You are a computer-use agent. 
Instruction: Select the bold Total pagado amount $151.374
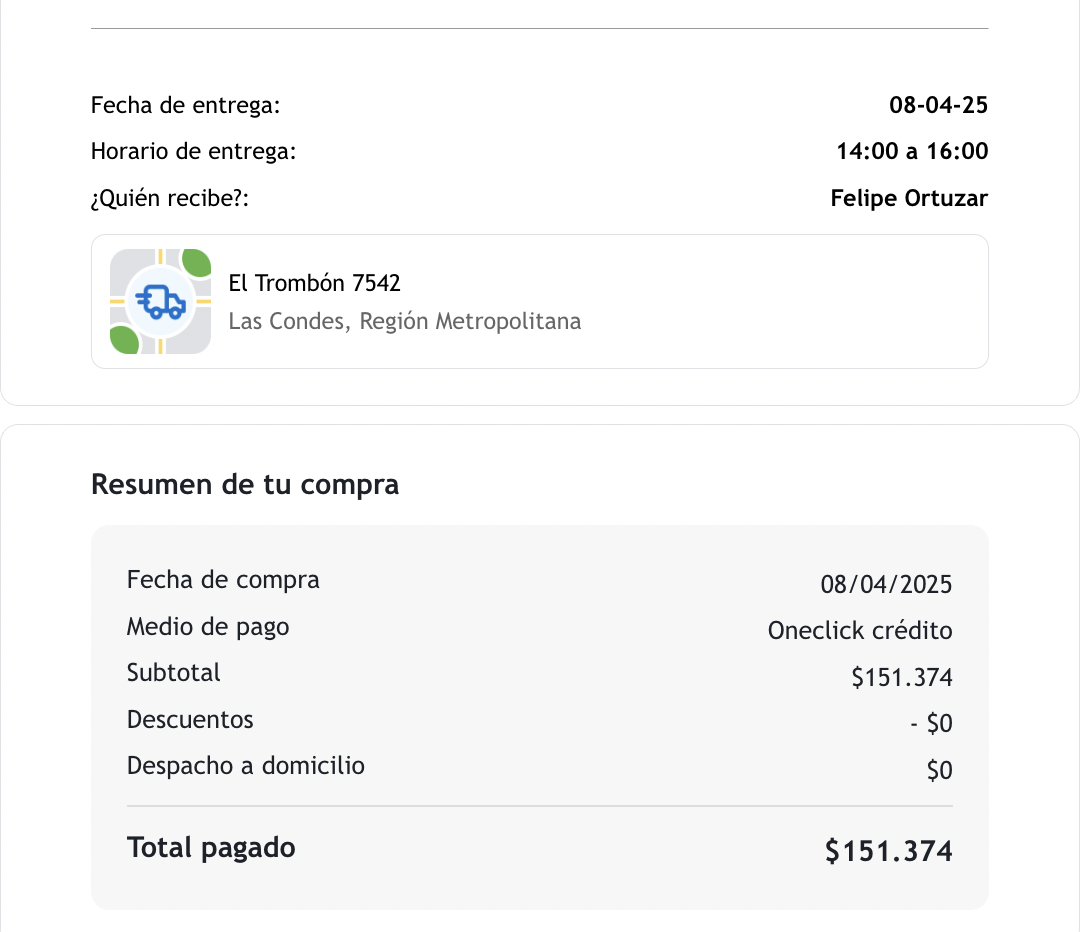[888, 851]
